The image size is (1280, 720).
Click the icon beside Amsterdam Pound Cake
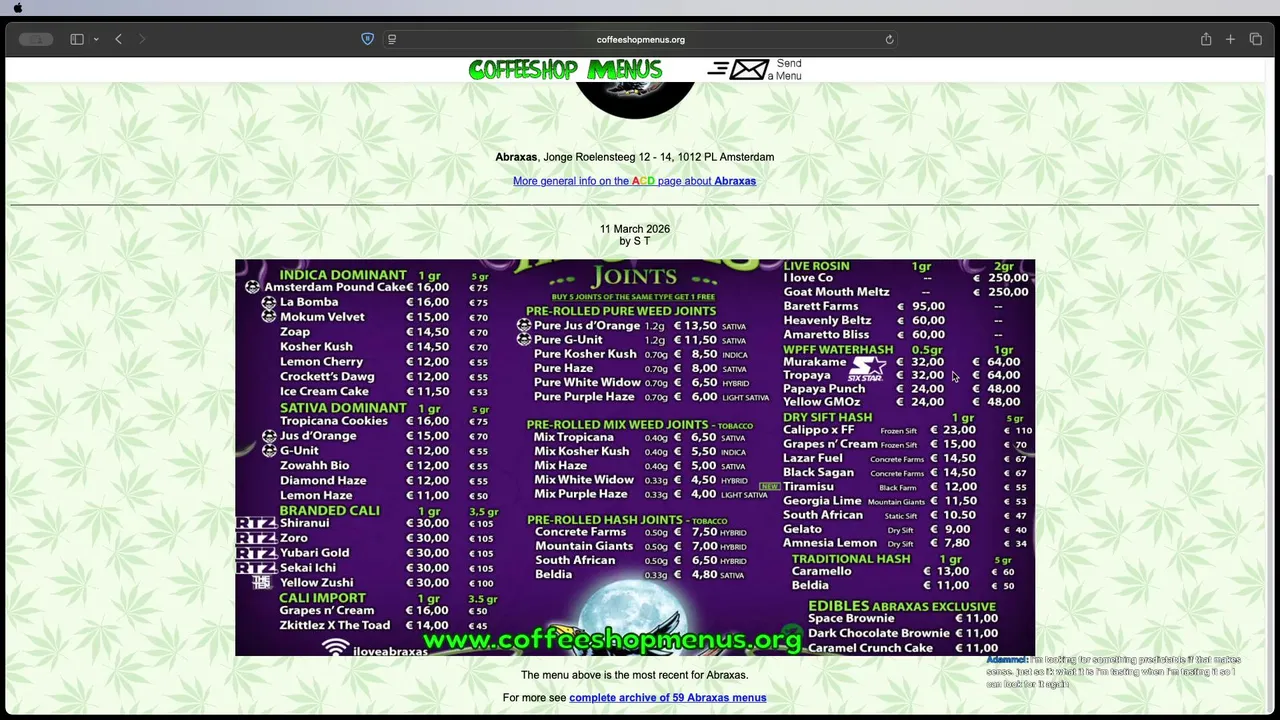pos(252,287)
